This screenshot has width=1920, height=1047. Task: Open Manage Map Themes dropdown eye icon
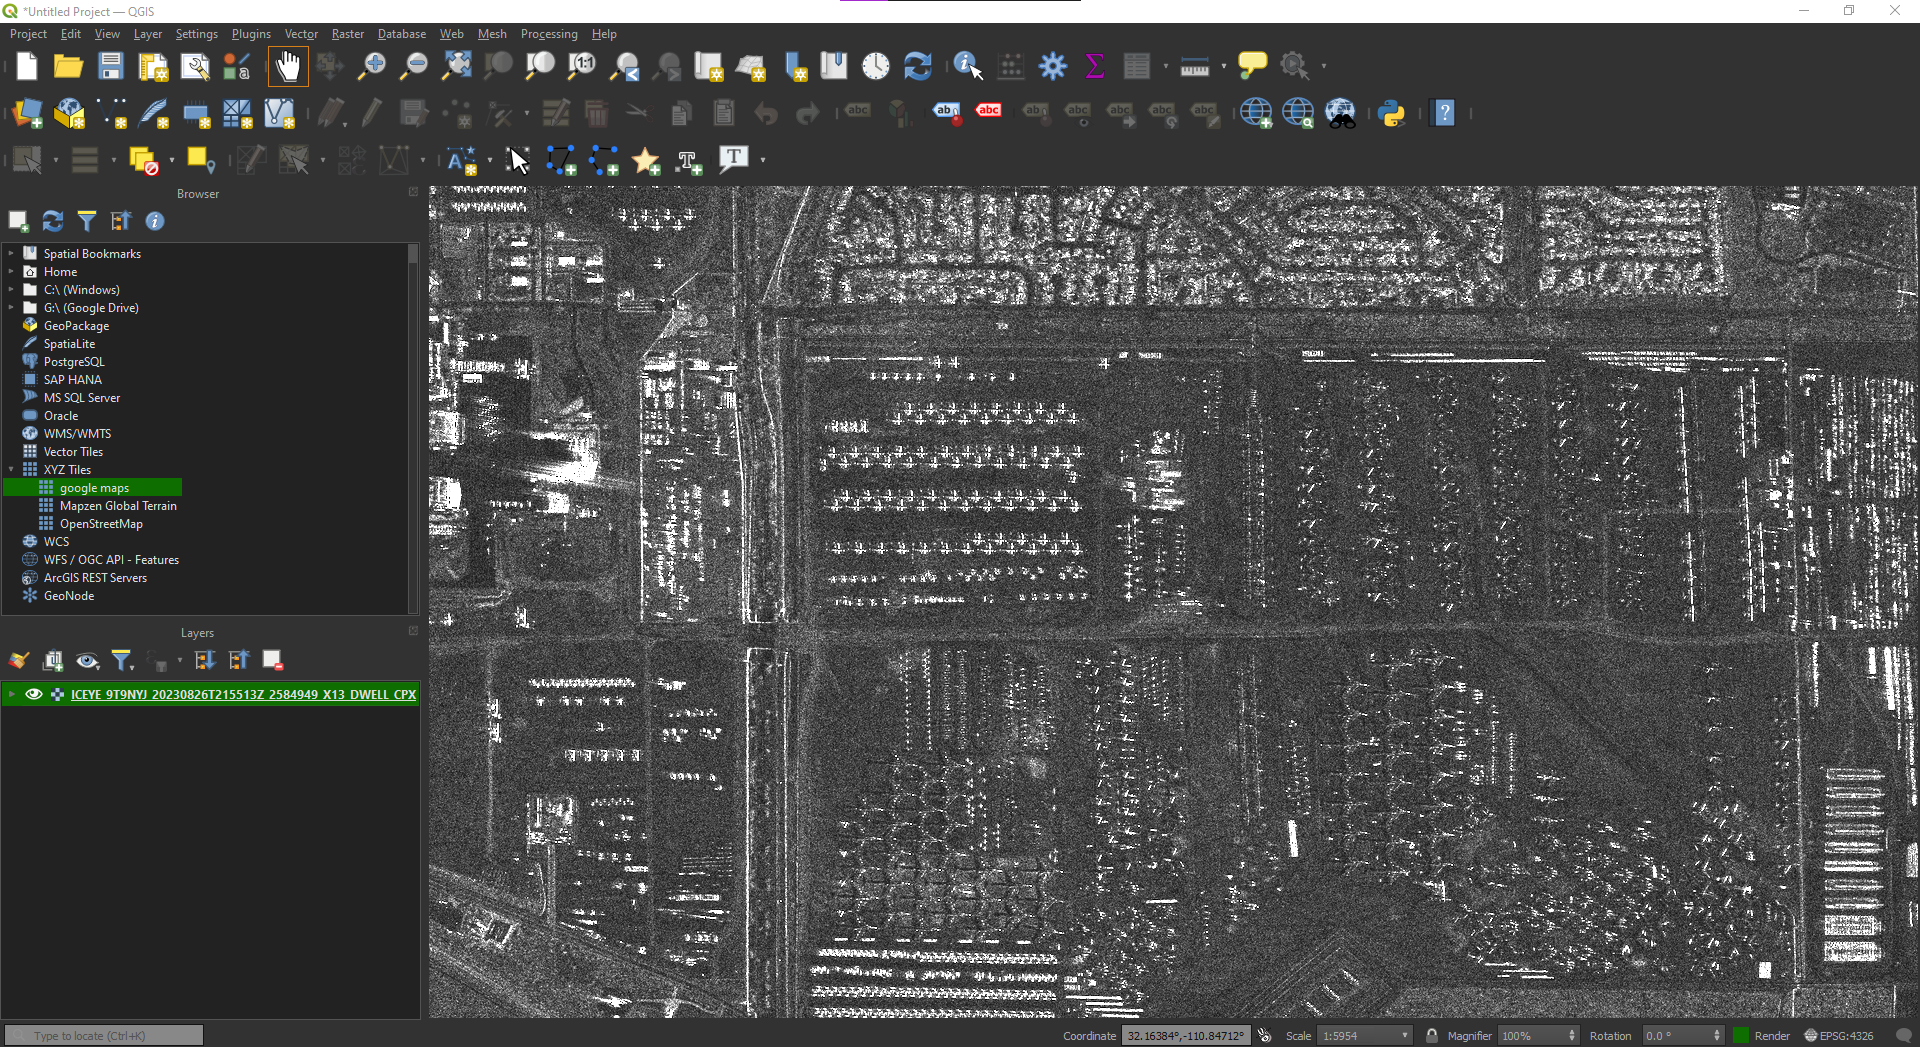(x=88, y=660)
